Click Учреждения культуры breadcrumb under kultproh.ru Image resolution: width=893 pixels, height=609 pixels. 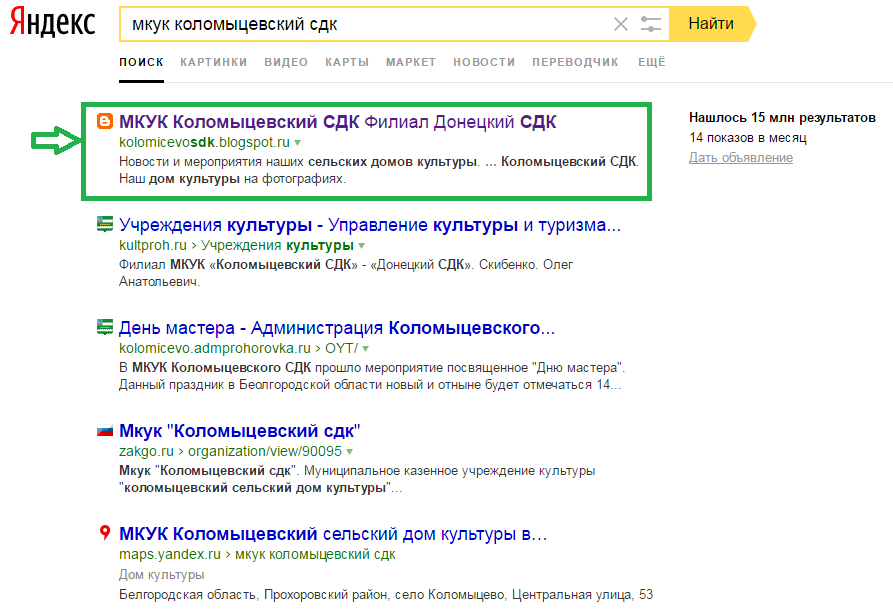[277, 246]
